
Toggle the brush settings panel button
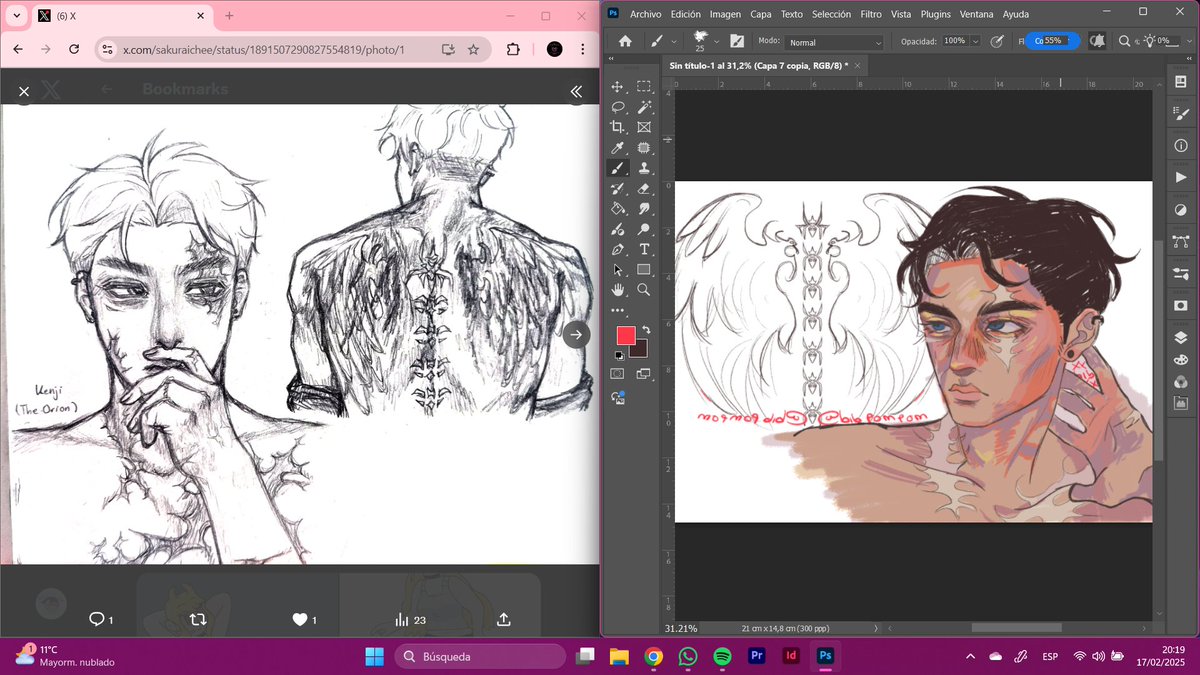pos(737,41)
